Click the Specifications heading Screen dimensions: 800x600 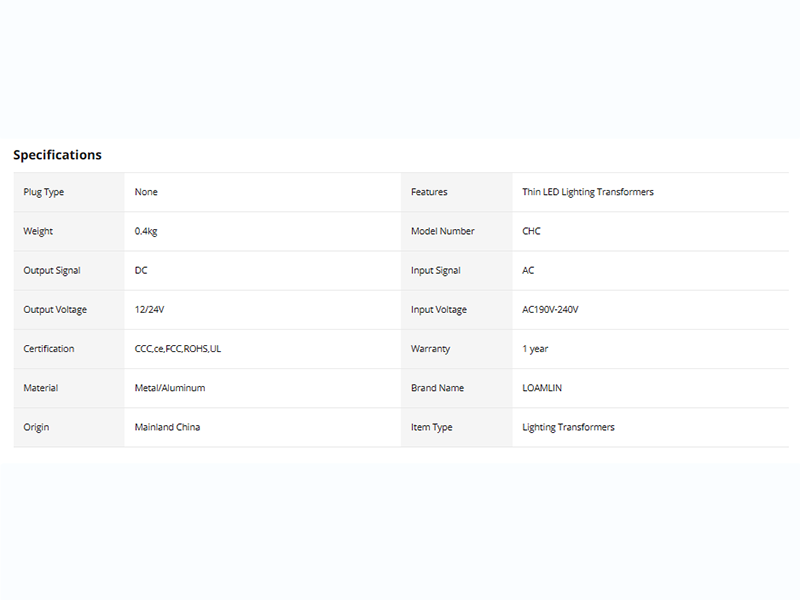pyautogui.click(x=57, y=155)
